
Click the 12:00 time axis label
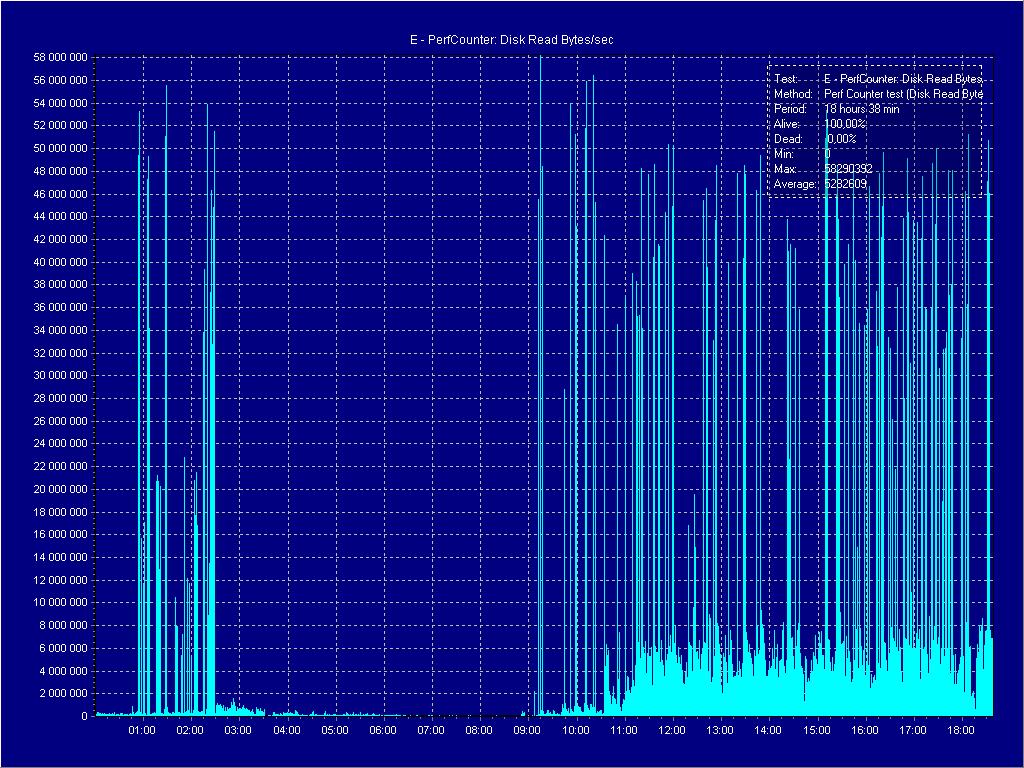672,730
